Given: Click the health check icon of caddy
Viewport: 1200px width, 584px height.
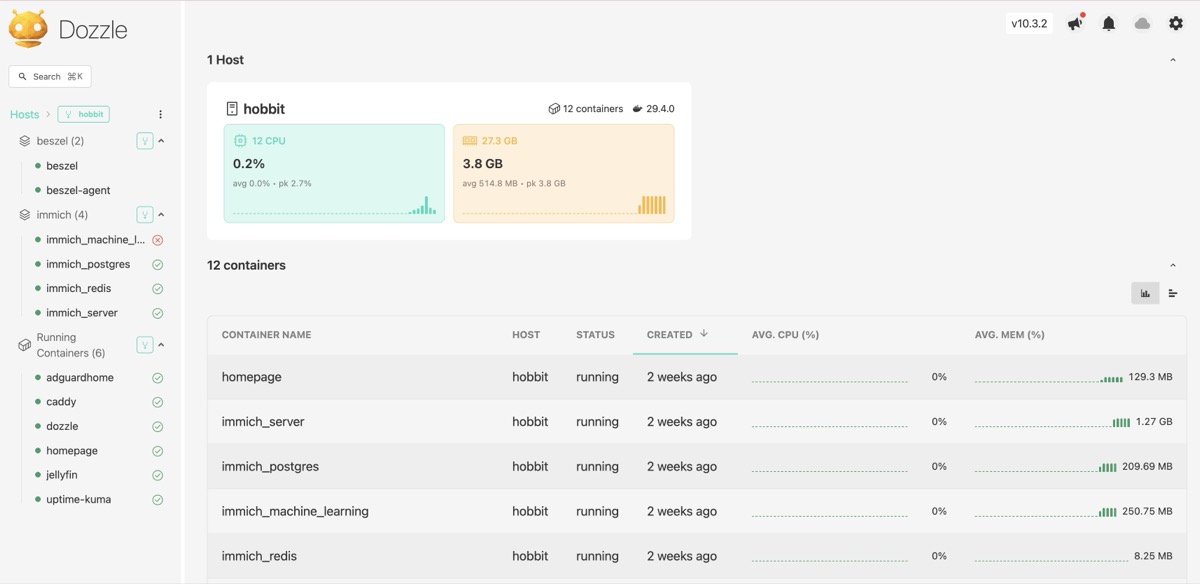Looking at the screenshot, I should click(x=157, y=403).
